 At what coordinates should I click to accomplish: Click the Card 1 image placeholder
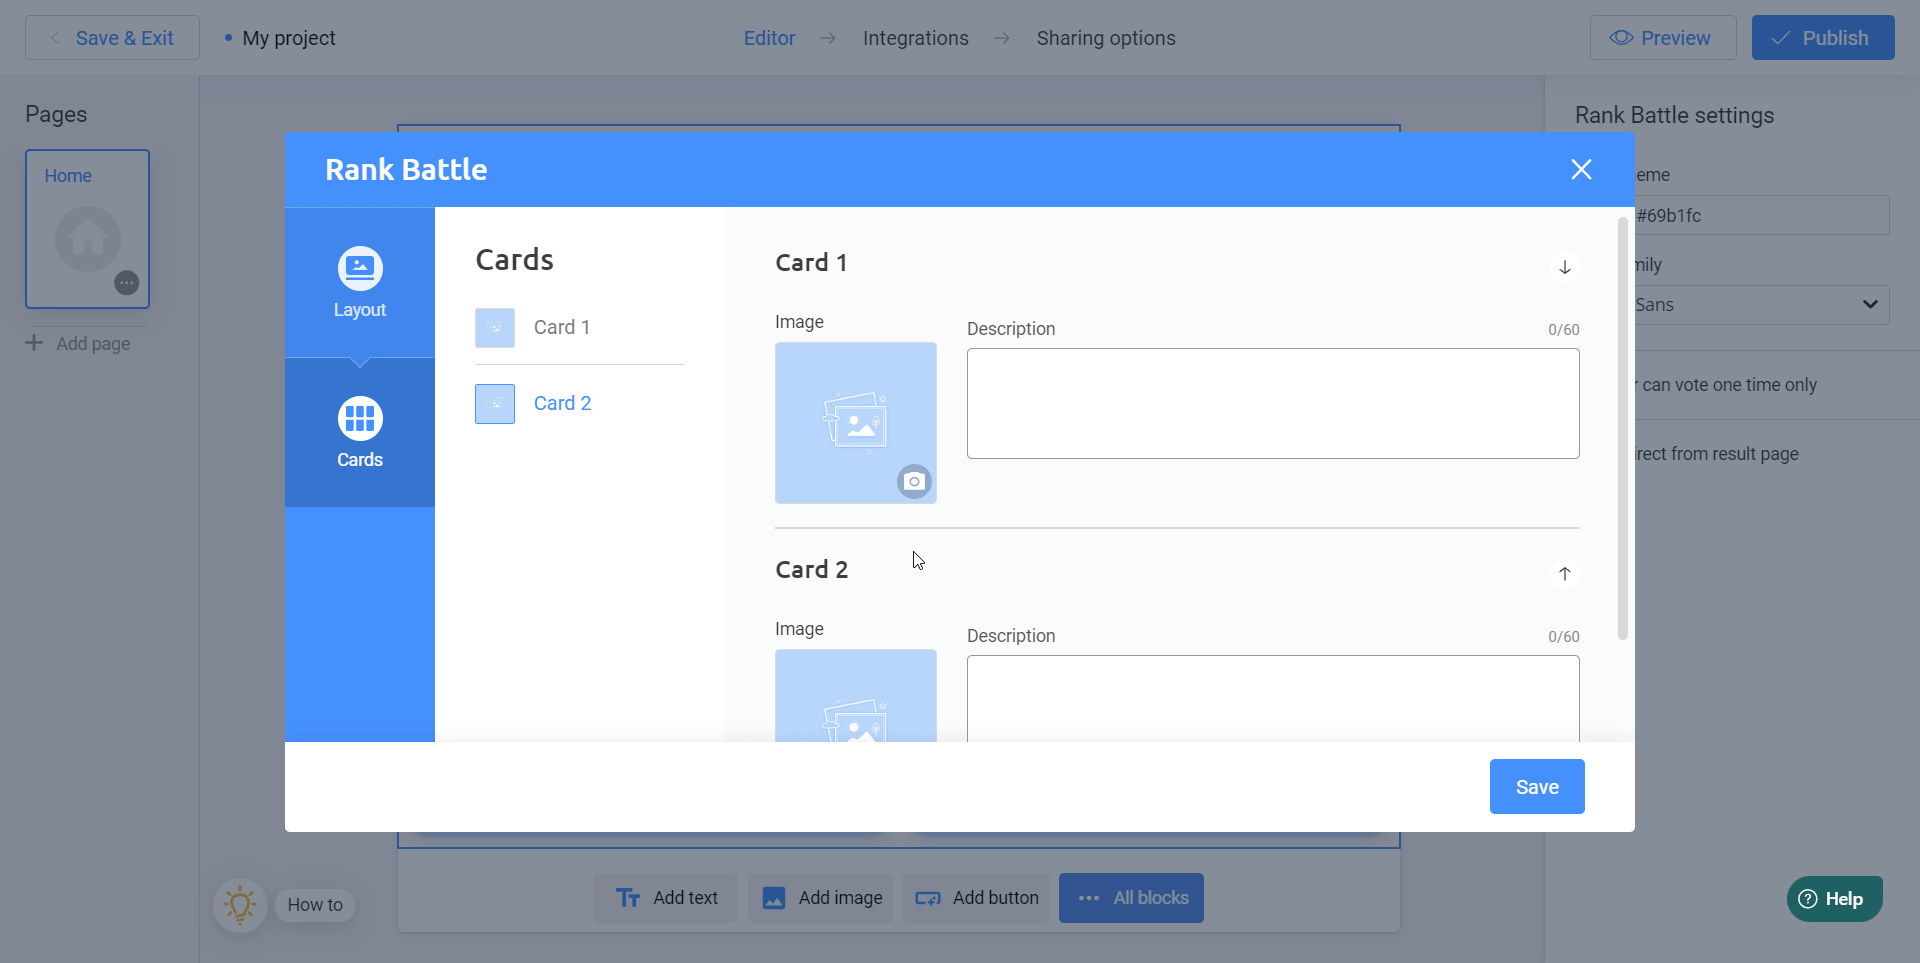coord(856,423)
